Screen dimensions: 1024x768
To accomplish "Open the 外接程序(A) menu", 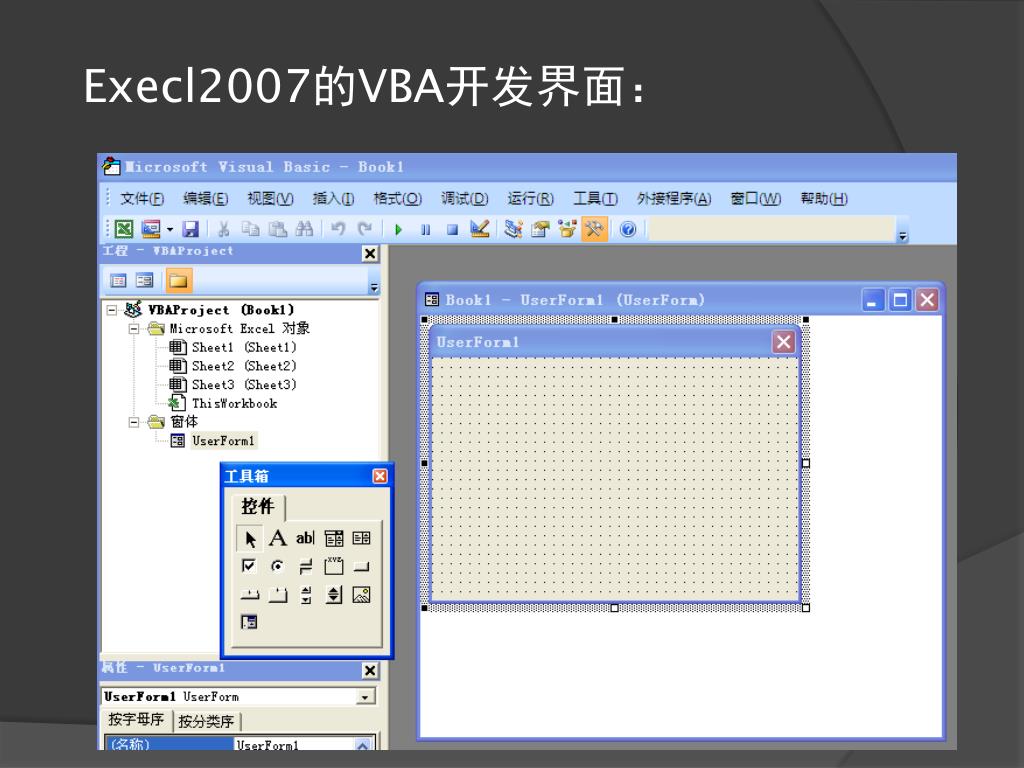I will coord(674,198).
